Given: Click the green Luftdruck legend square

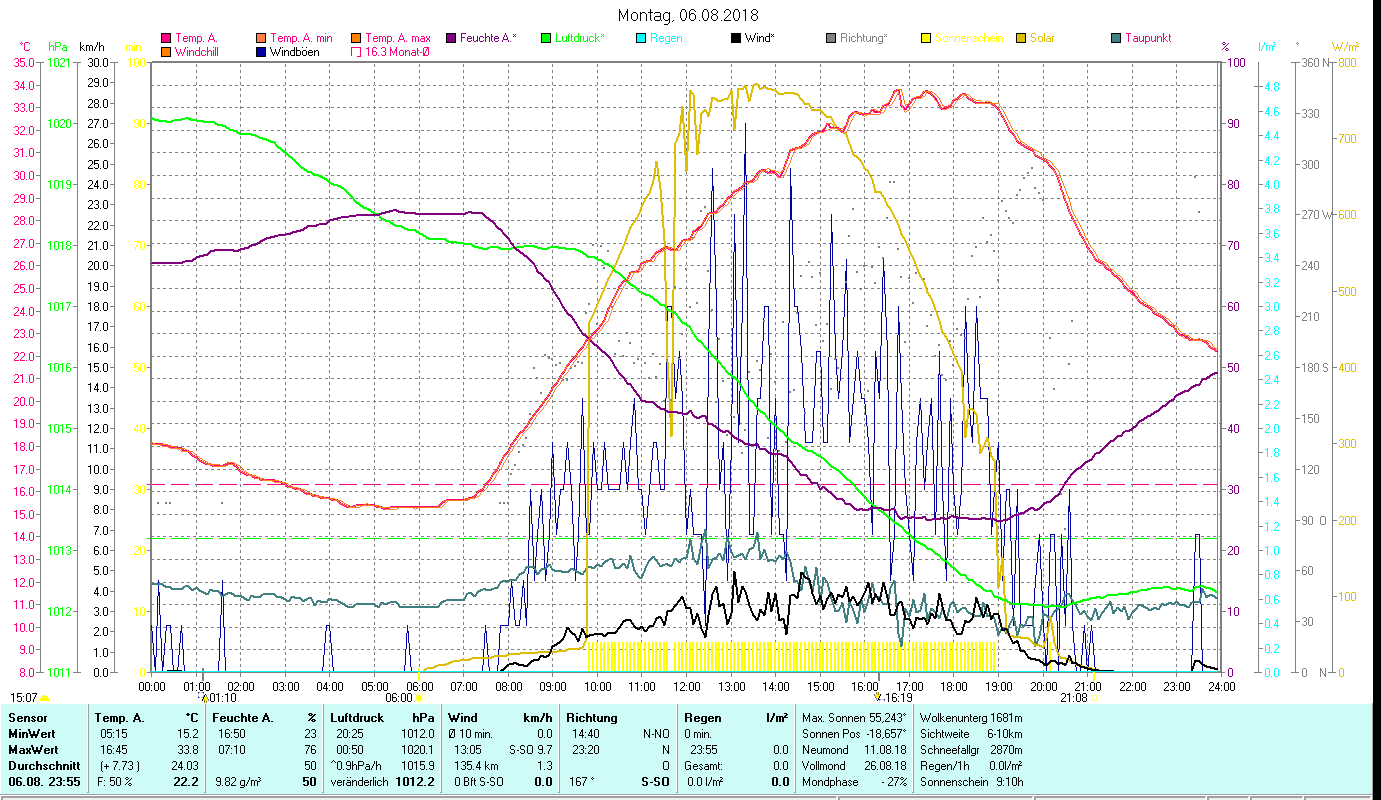Looking at the screenshot, I should 546,39.
